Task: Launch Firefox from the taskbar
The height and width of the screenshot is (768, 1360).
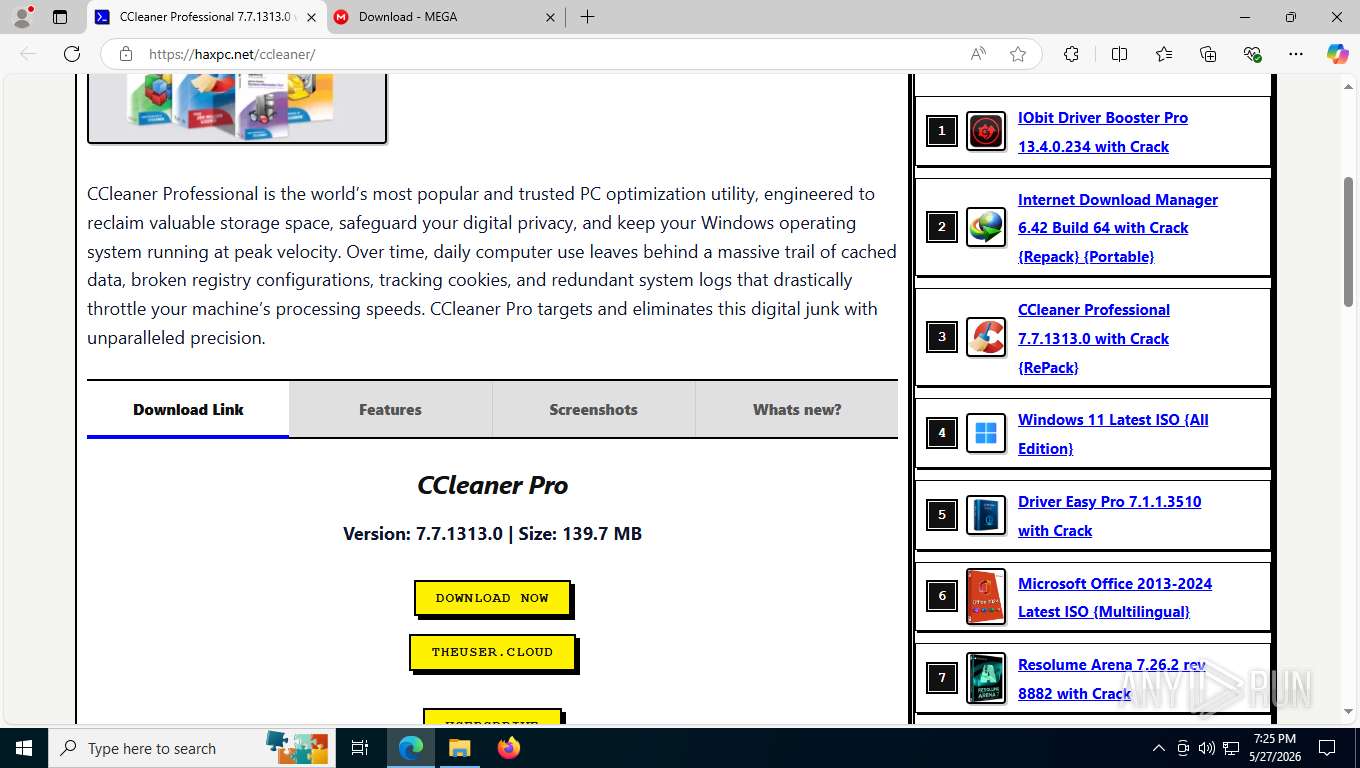Action: 509,748
